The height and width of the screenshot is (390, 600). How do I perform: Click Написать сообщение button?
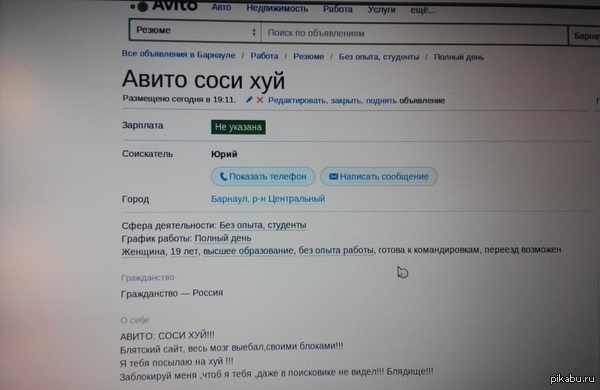click(x=379, y=176)
